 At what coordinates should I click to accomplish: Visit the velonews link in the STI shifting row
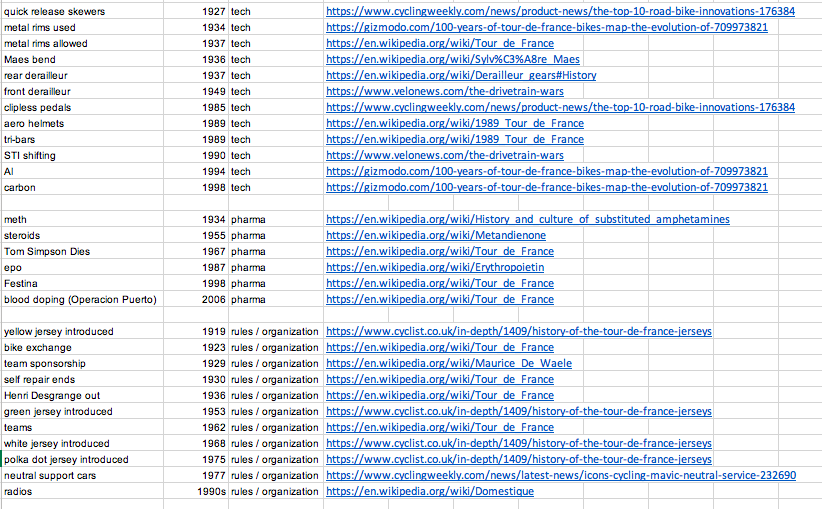click(445, 155)
